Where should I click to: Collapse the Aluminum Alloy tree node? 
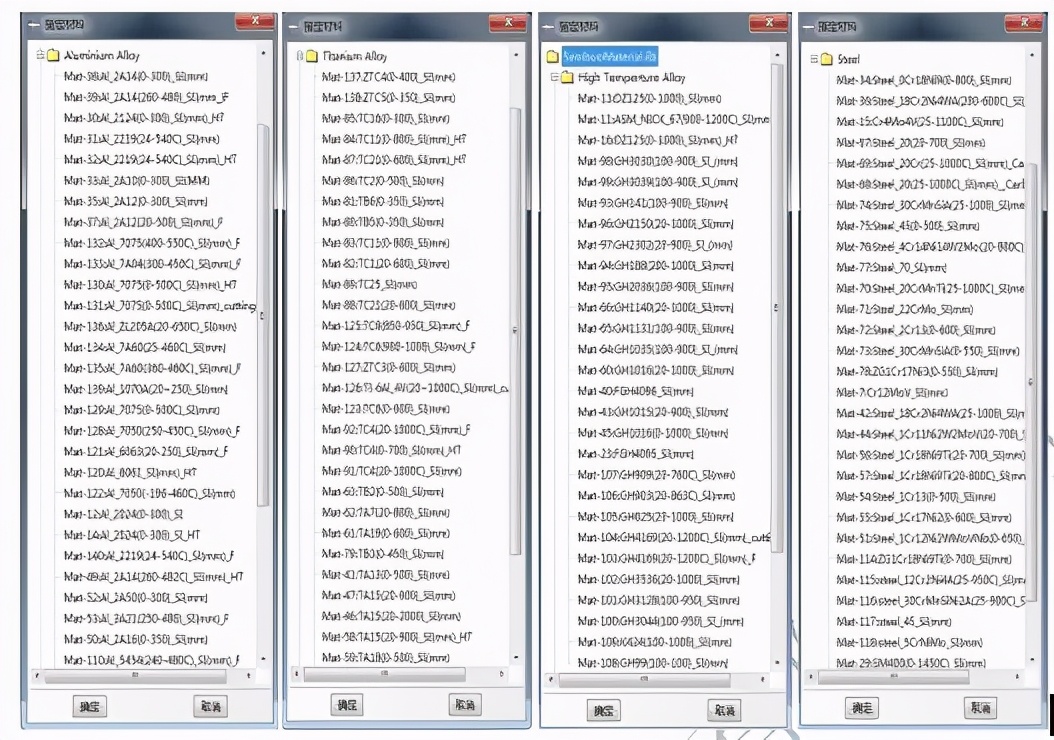[40, 55]
